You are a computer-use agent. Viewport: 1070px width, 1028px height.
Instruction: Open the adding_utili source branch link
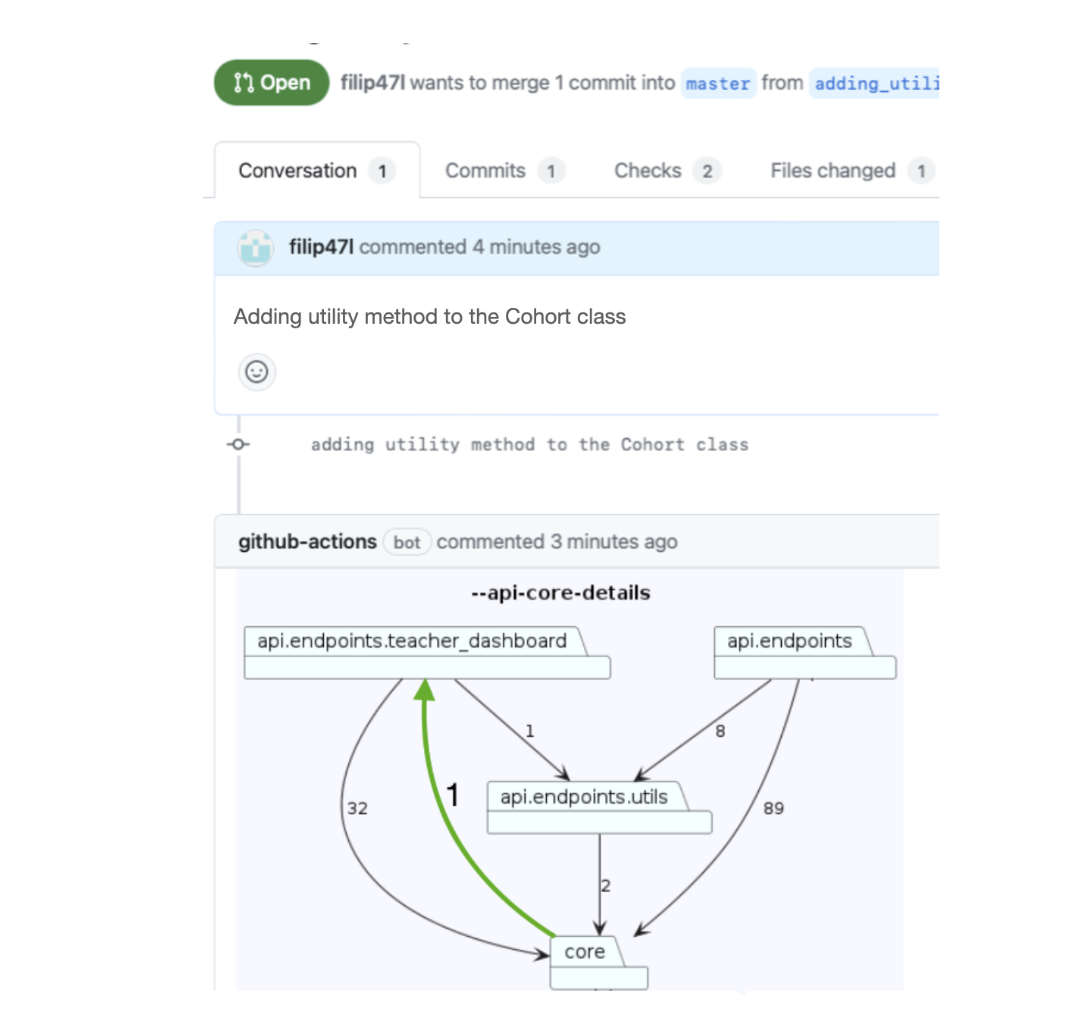pyautogui.click(x=875, y=83)
